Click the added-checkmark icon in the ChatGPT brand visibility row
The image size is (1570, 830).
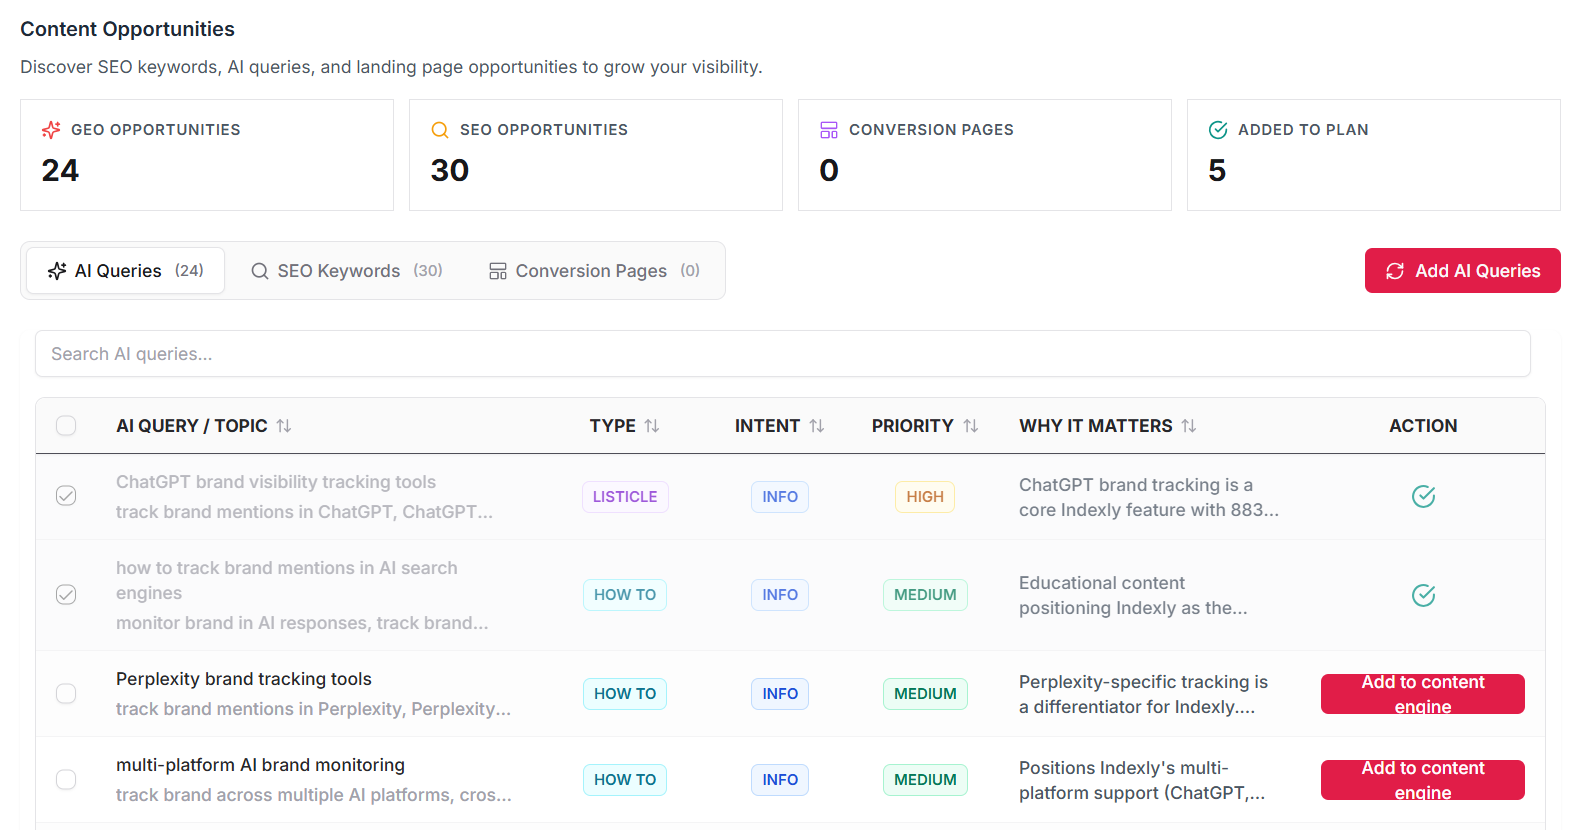(x=1423, y=496)
